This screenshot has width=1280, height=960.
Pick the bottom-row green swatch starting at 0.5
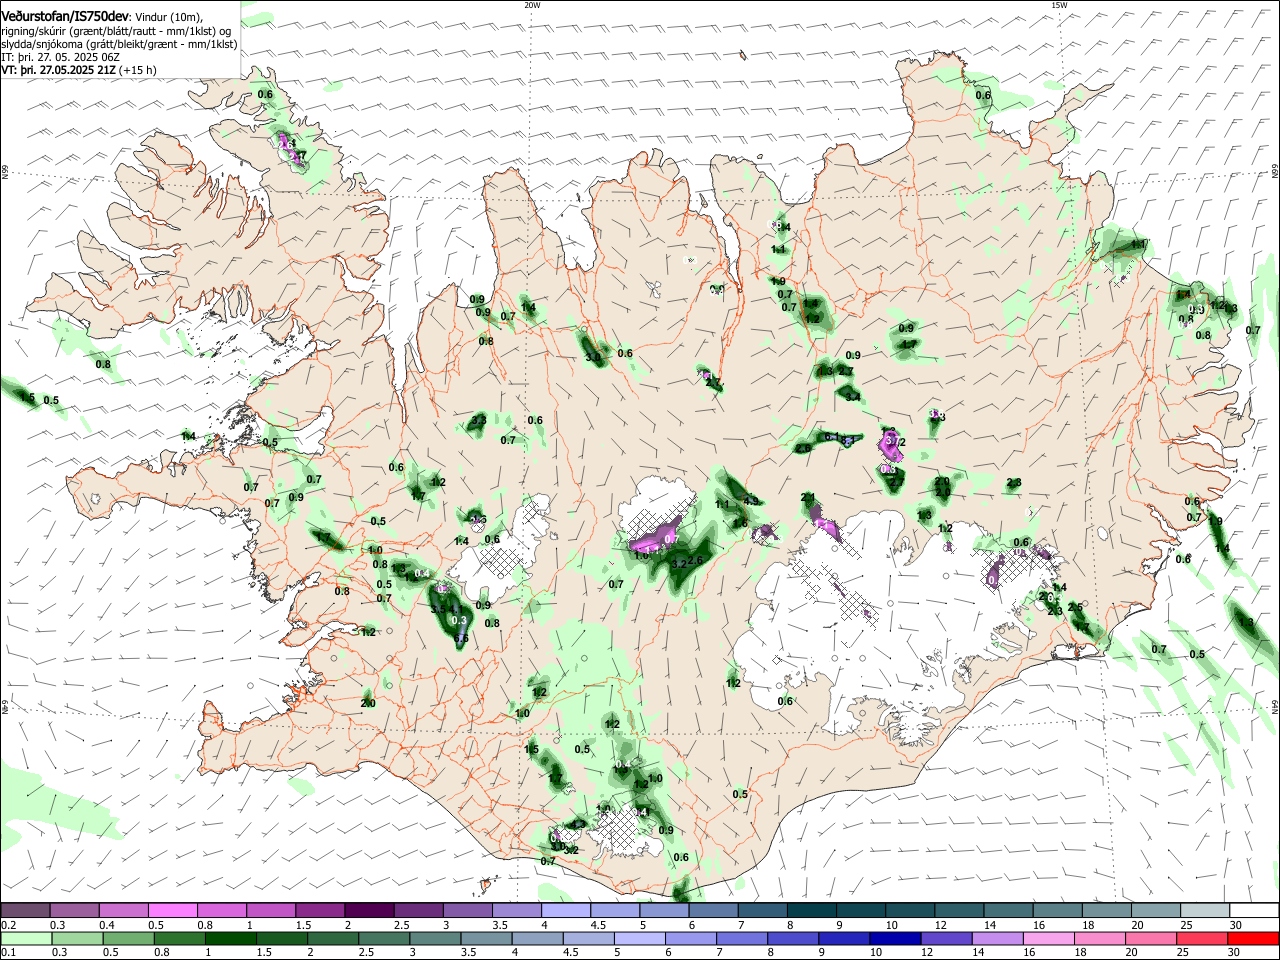(x=128, y=938)
